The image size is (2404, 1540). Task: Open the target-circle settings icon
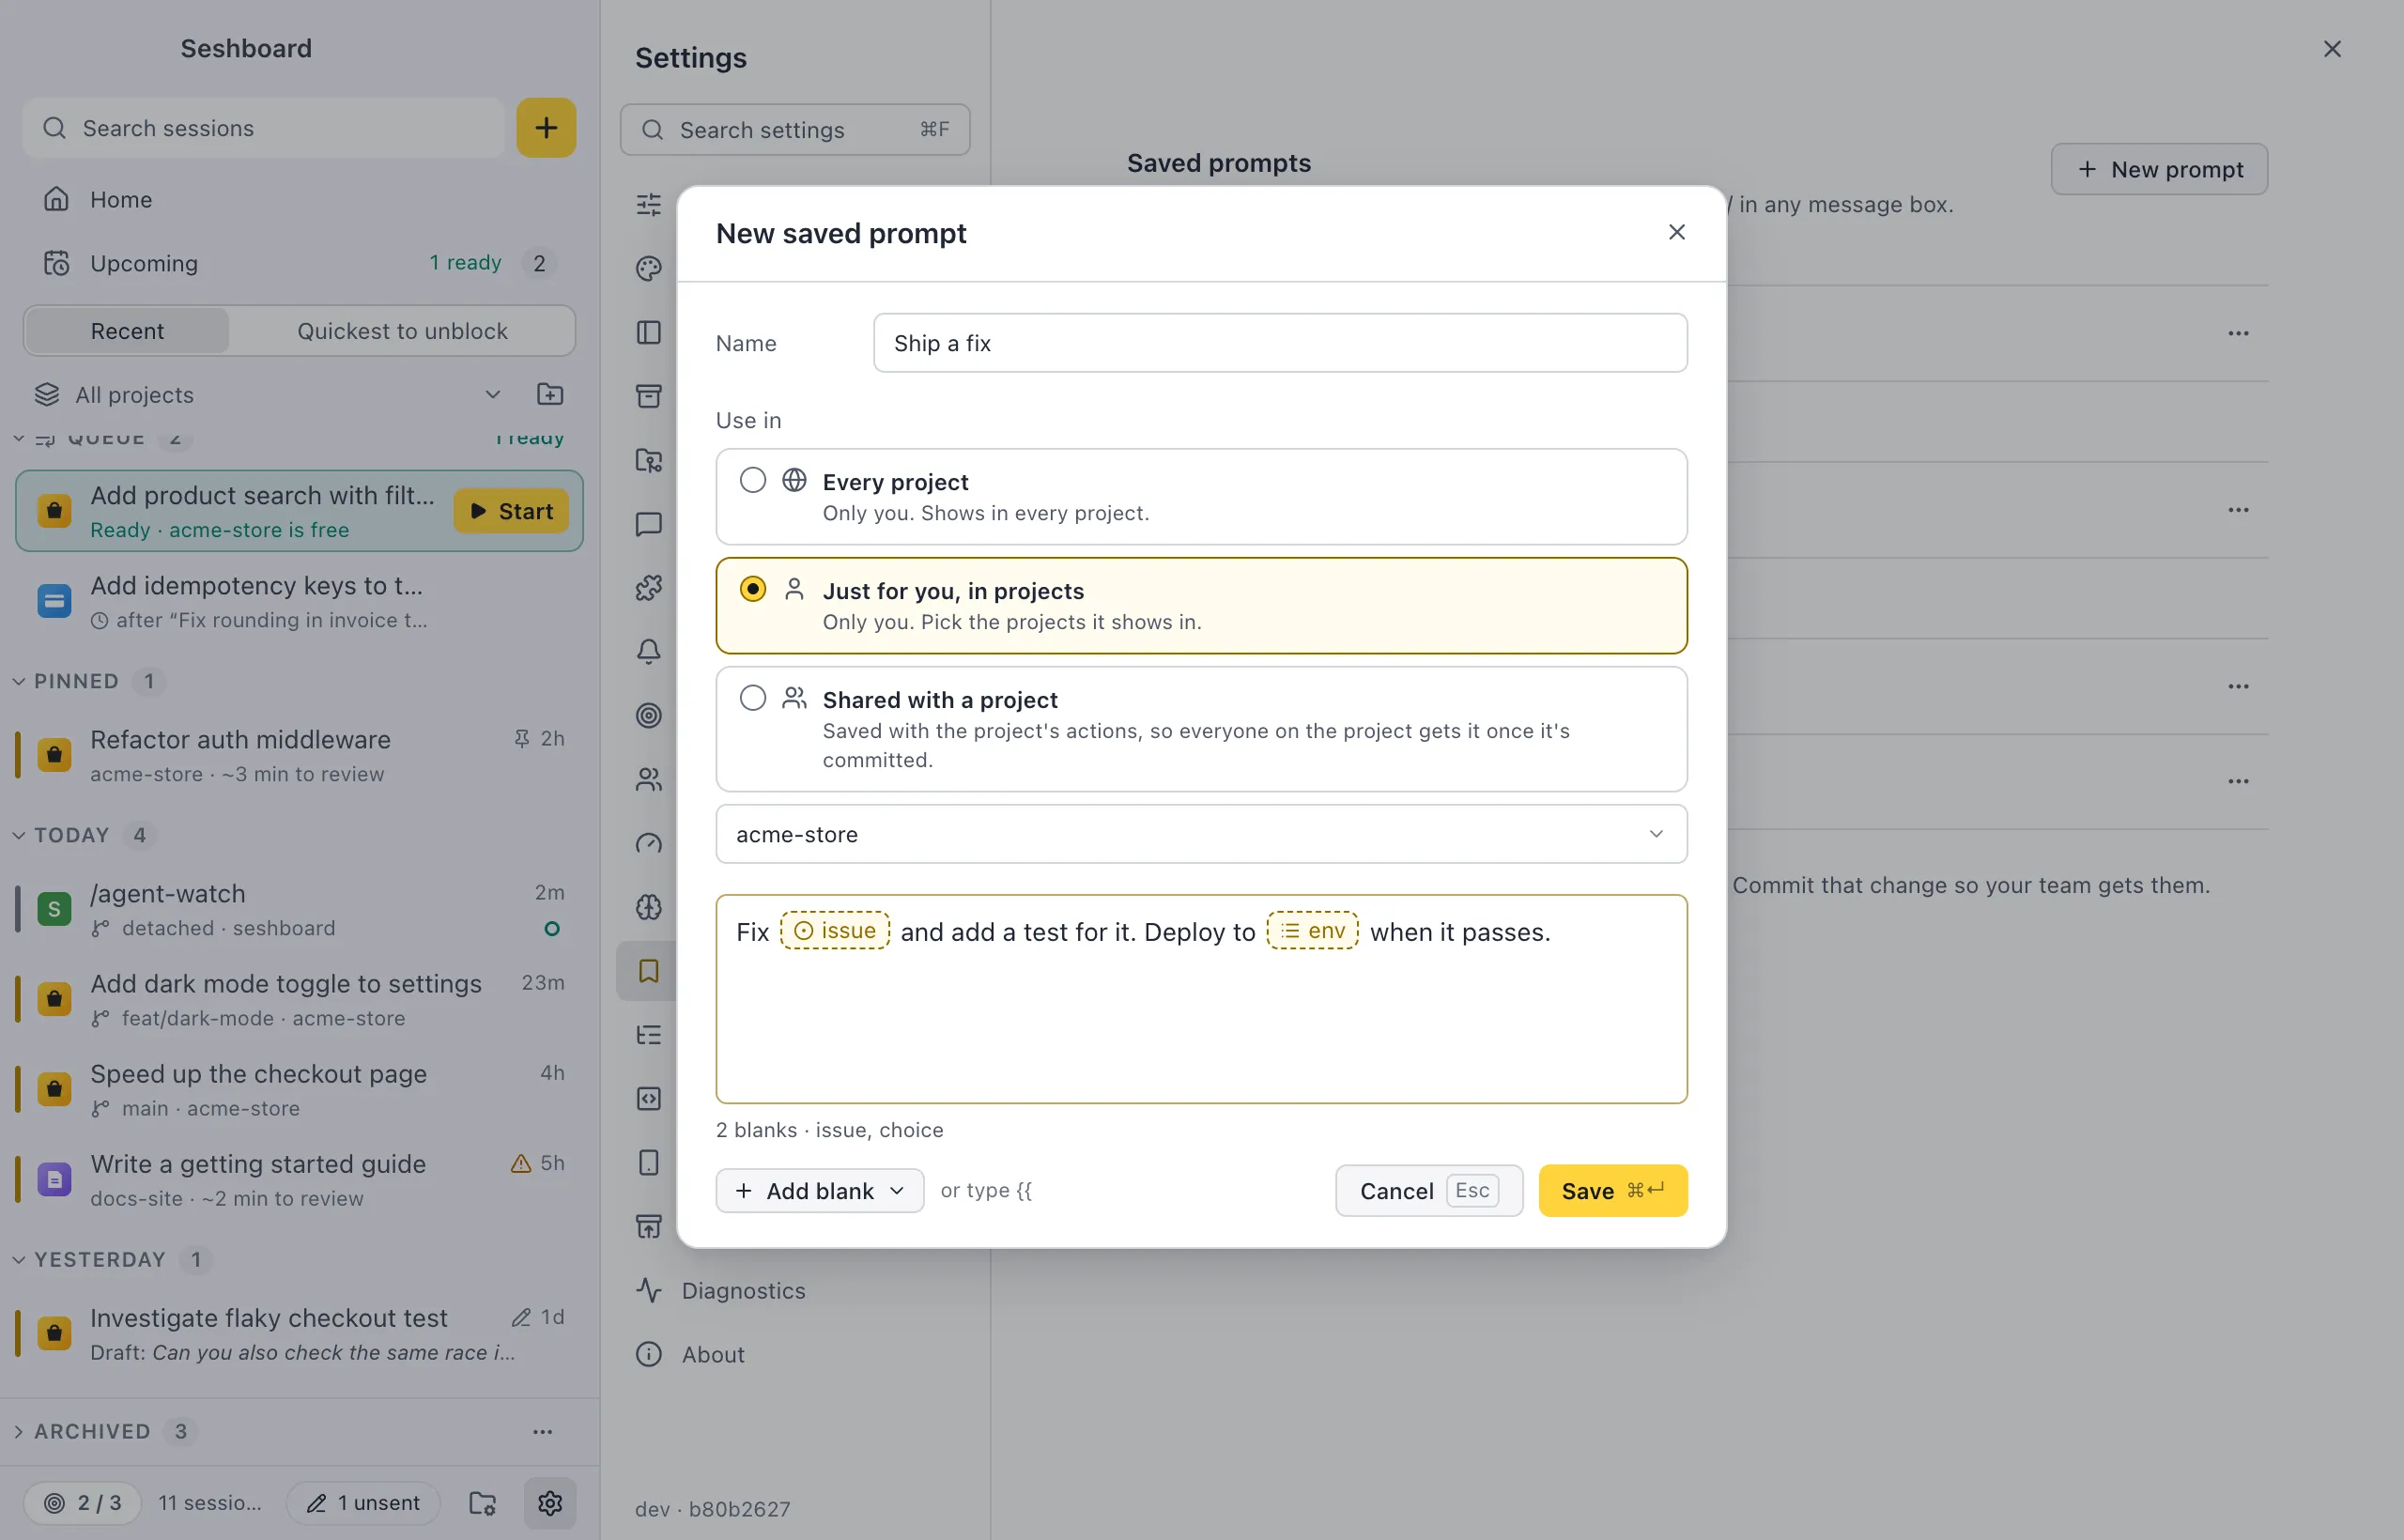coord(649,715)
